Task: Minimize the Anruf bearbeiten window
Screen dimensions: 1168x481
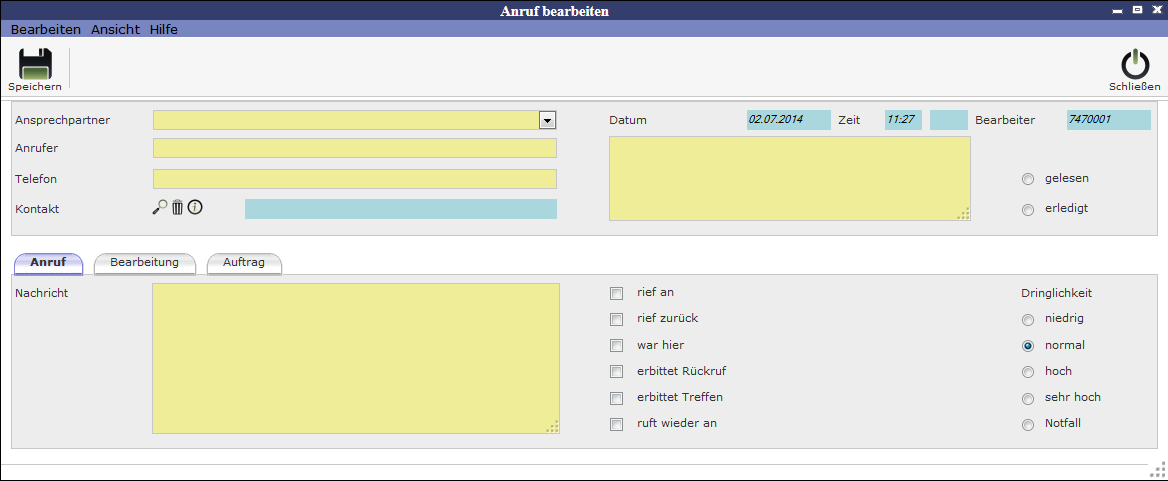Action: point(1118,10)
